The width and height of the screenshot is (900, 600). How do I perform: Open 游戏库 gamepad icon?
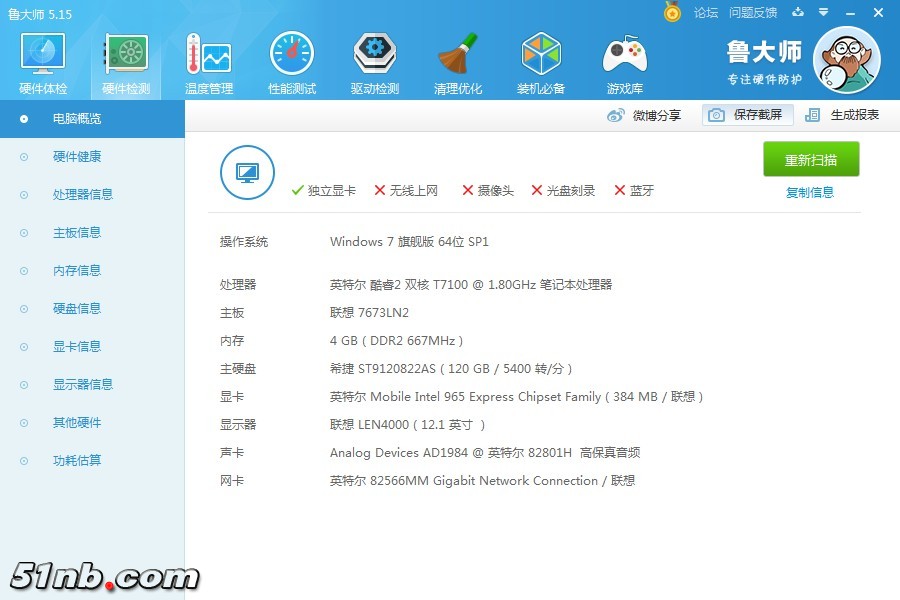coord(624,57)
